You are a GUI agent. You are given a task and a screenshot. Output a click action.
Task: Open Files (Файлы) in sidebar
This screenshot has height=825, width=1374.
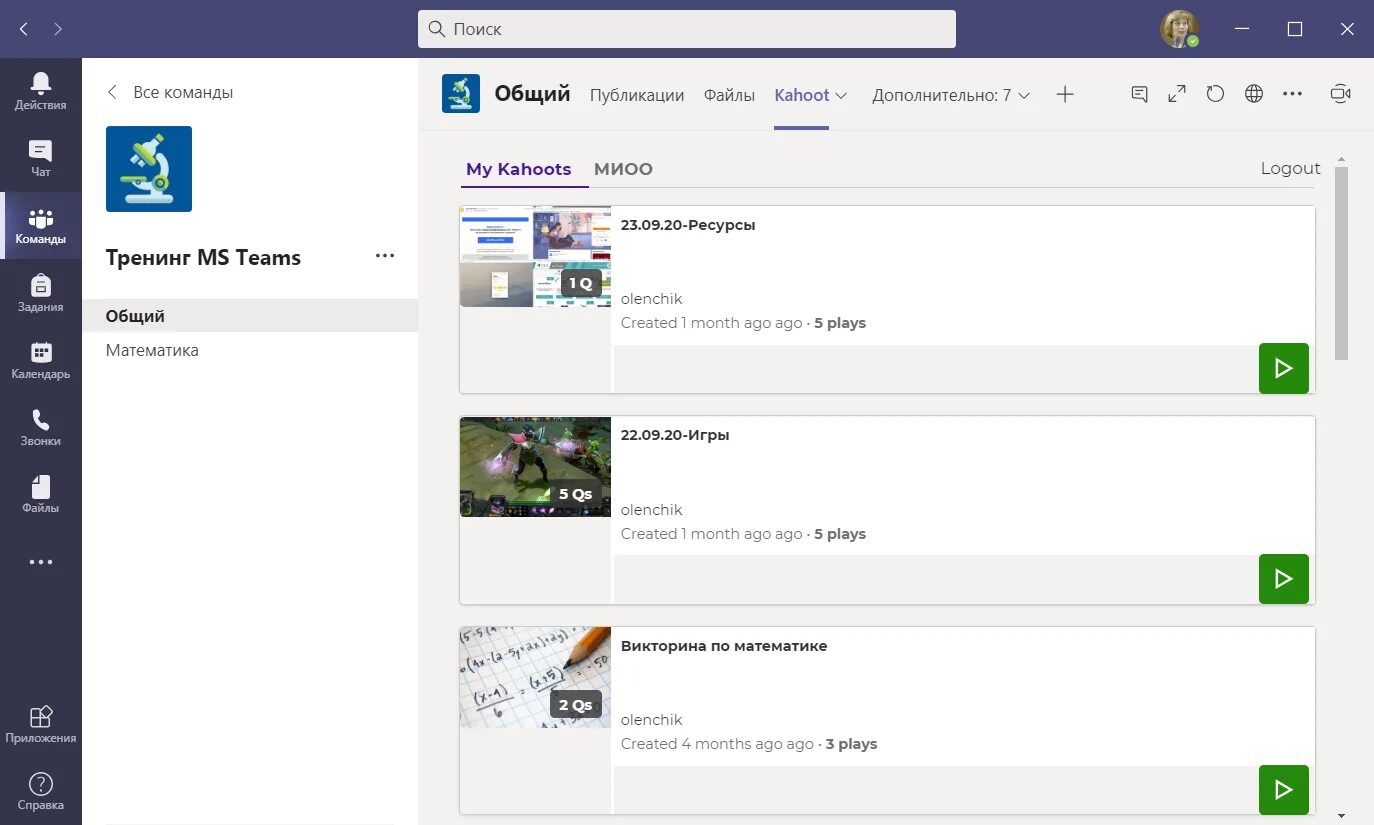point(41,494)
